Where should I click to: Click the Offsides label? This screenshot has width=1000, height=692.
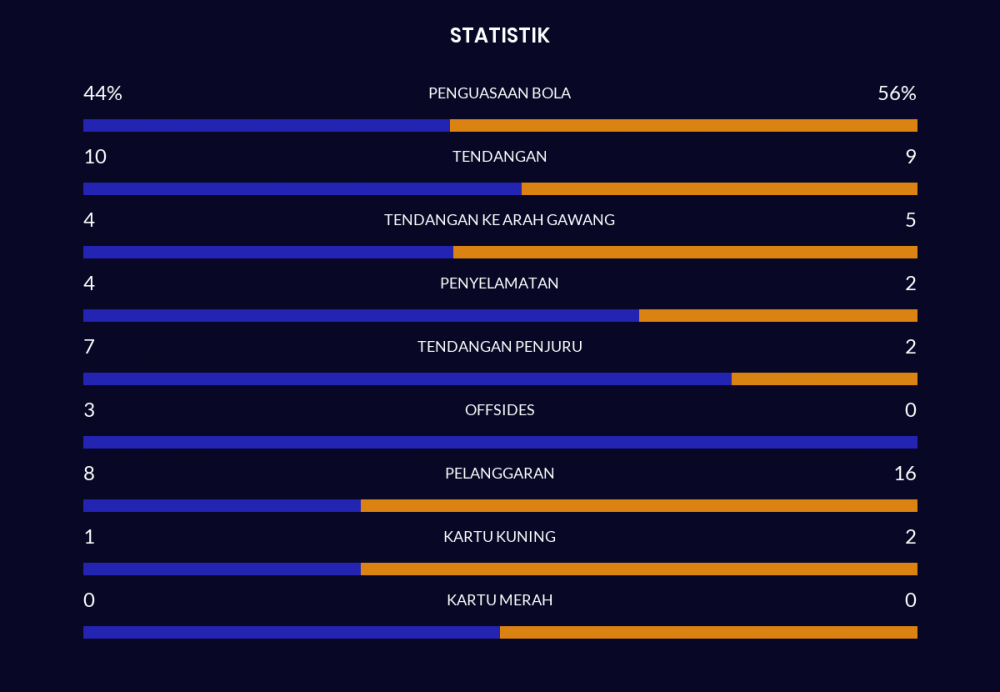(x=499, y=410)
